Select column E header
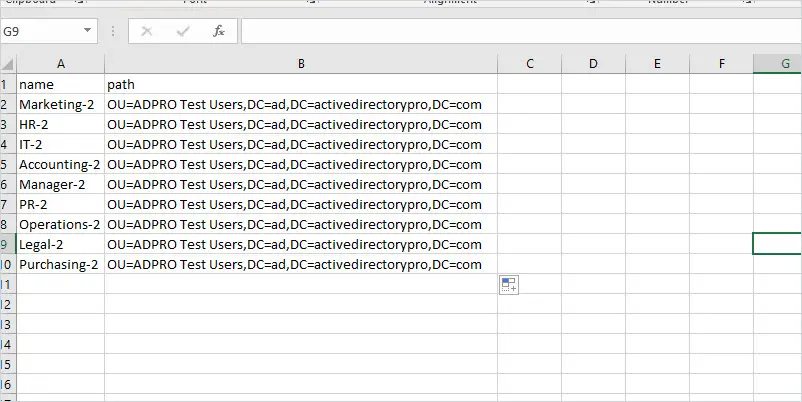802x402 pixels. click(x=657, y=64)
